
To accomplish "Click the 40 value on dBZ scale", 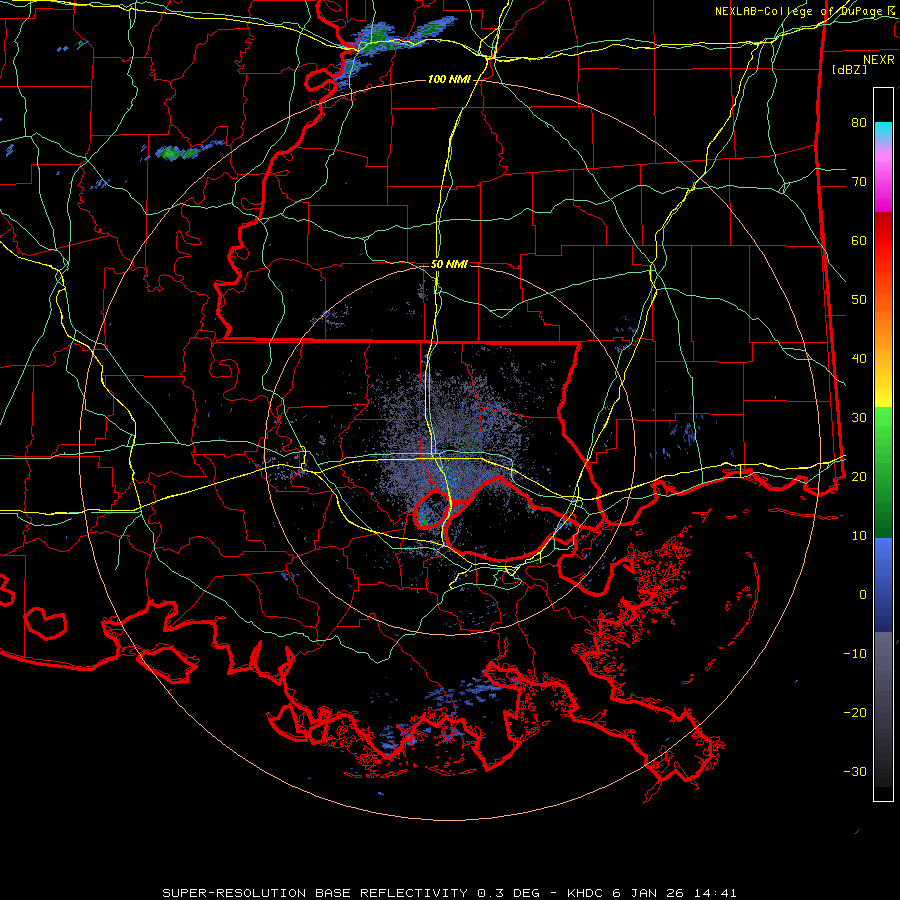I will coord(859,358).
